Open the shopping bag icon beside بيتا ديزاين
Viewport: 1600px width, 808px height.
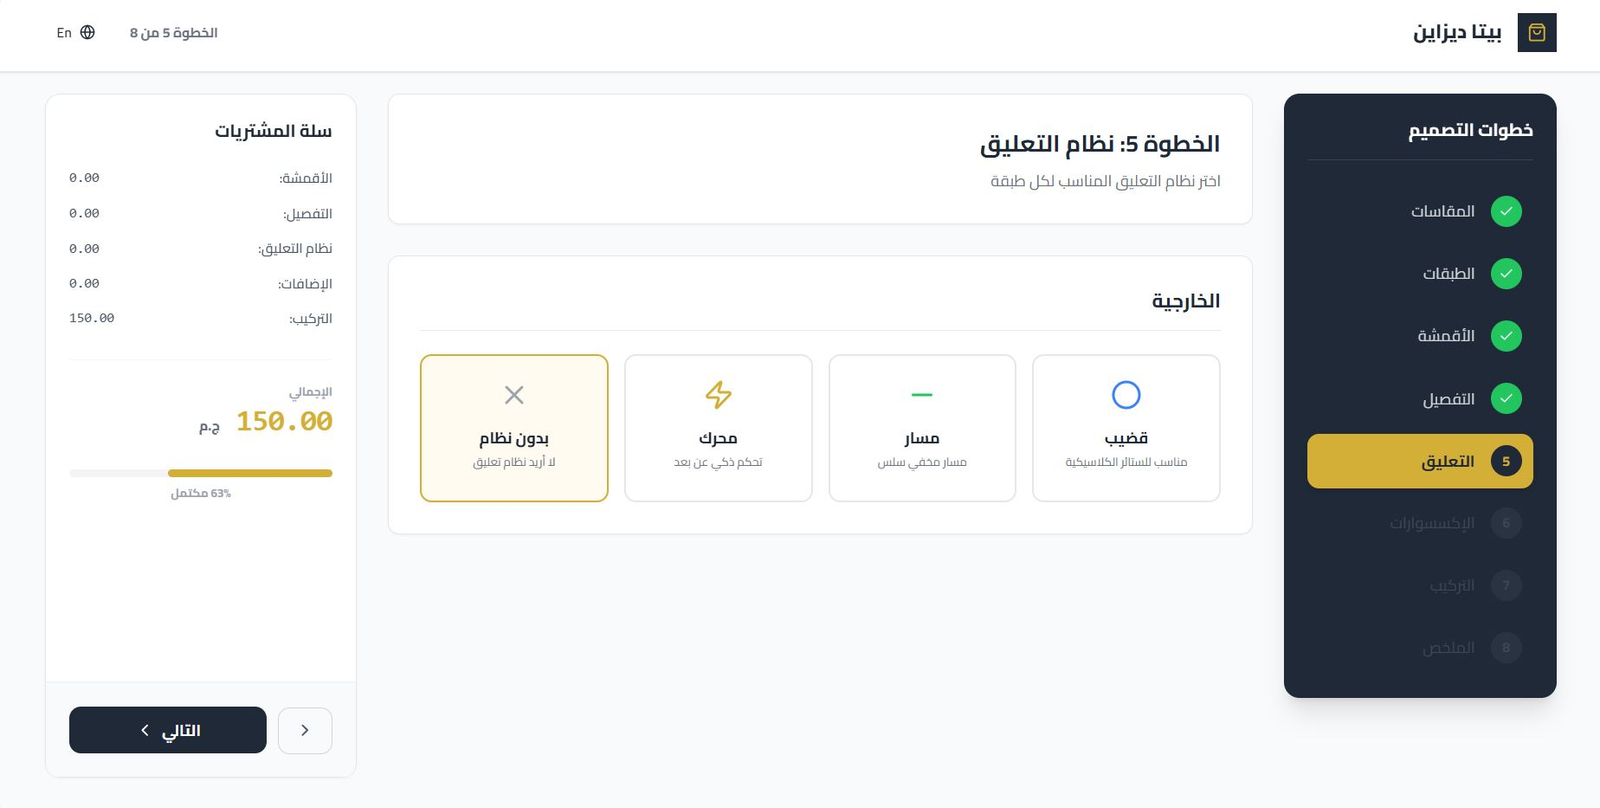click(x=1537, y=32)
